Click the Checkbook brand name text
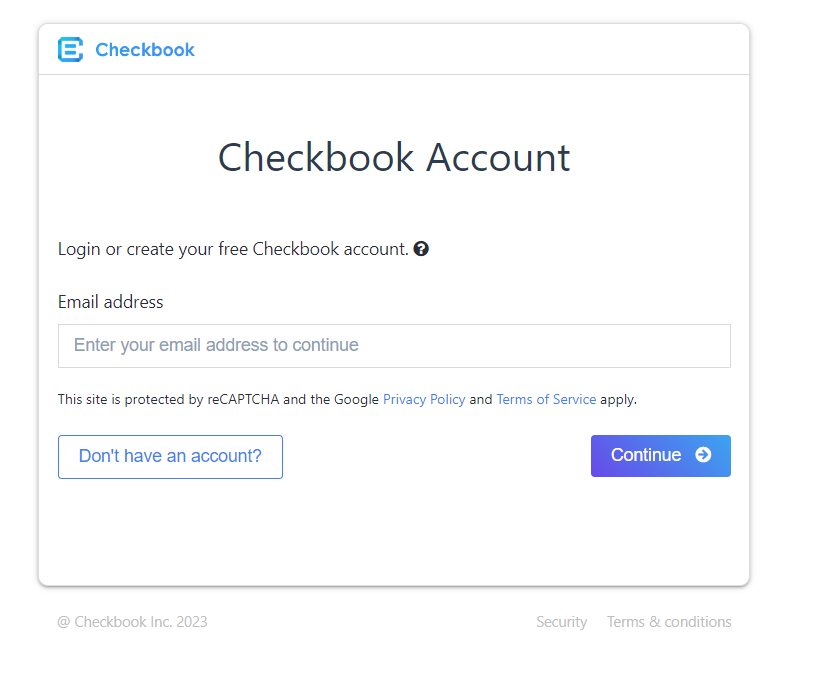The height and width of the screenshot is (677, 823). [x=145, y=49]
